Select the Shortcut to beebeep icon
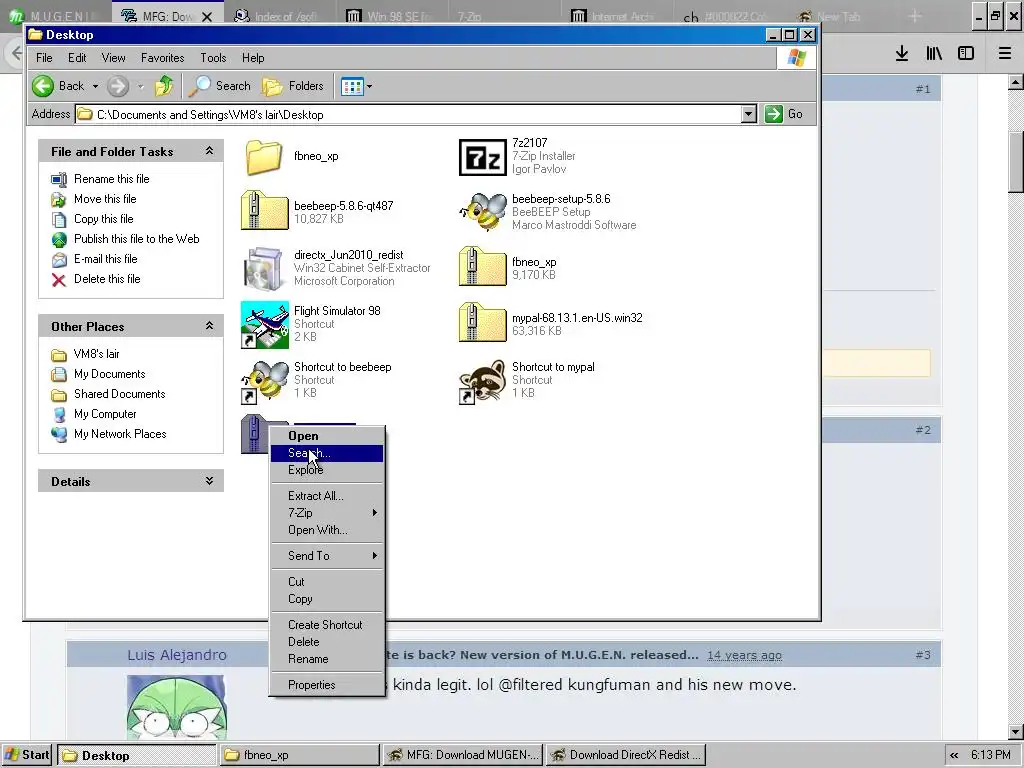Screen dimensions: 1024x768 click(264, 381)
